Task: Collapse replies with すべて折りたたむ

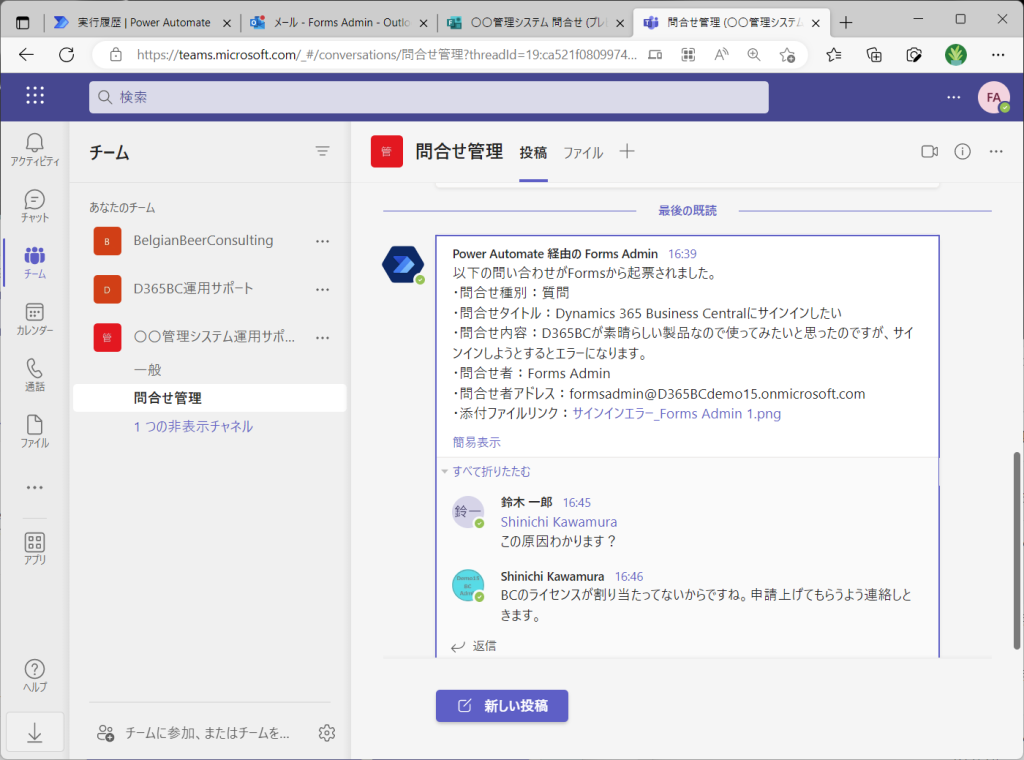Action: pyautogui.click(x=491, y=471)
